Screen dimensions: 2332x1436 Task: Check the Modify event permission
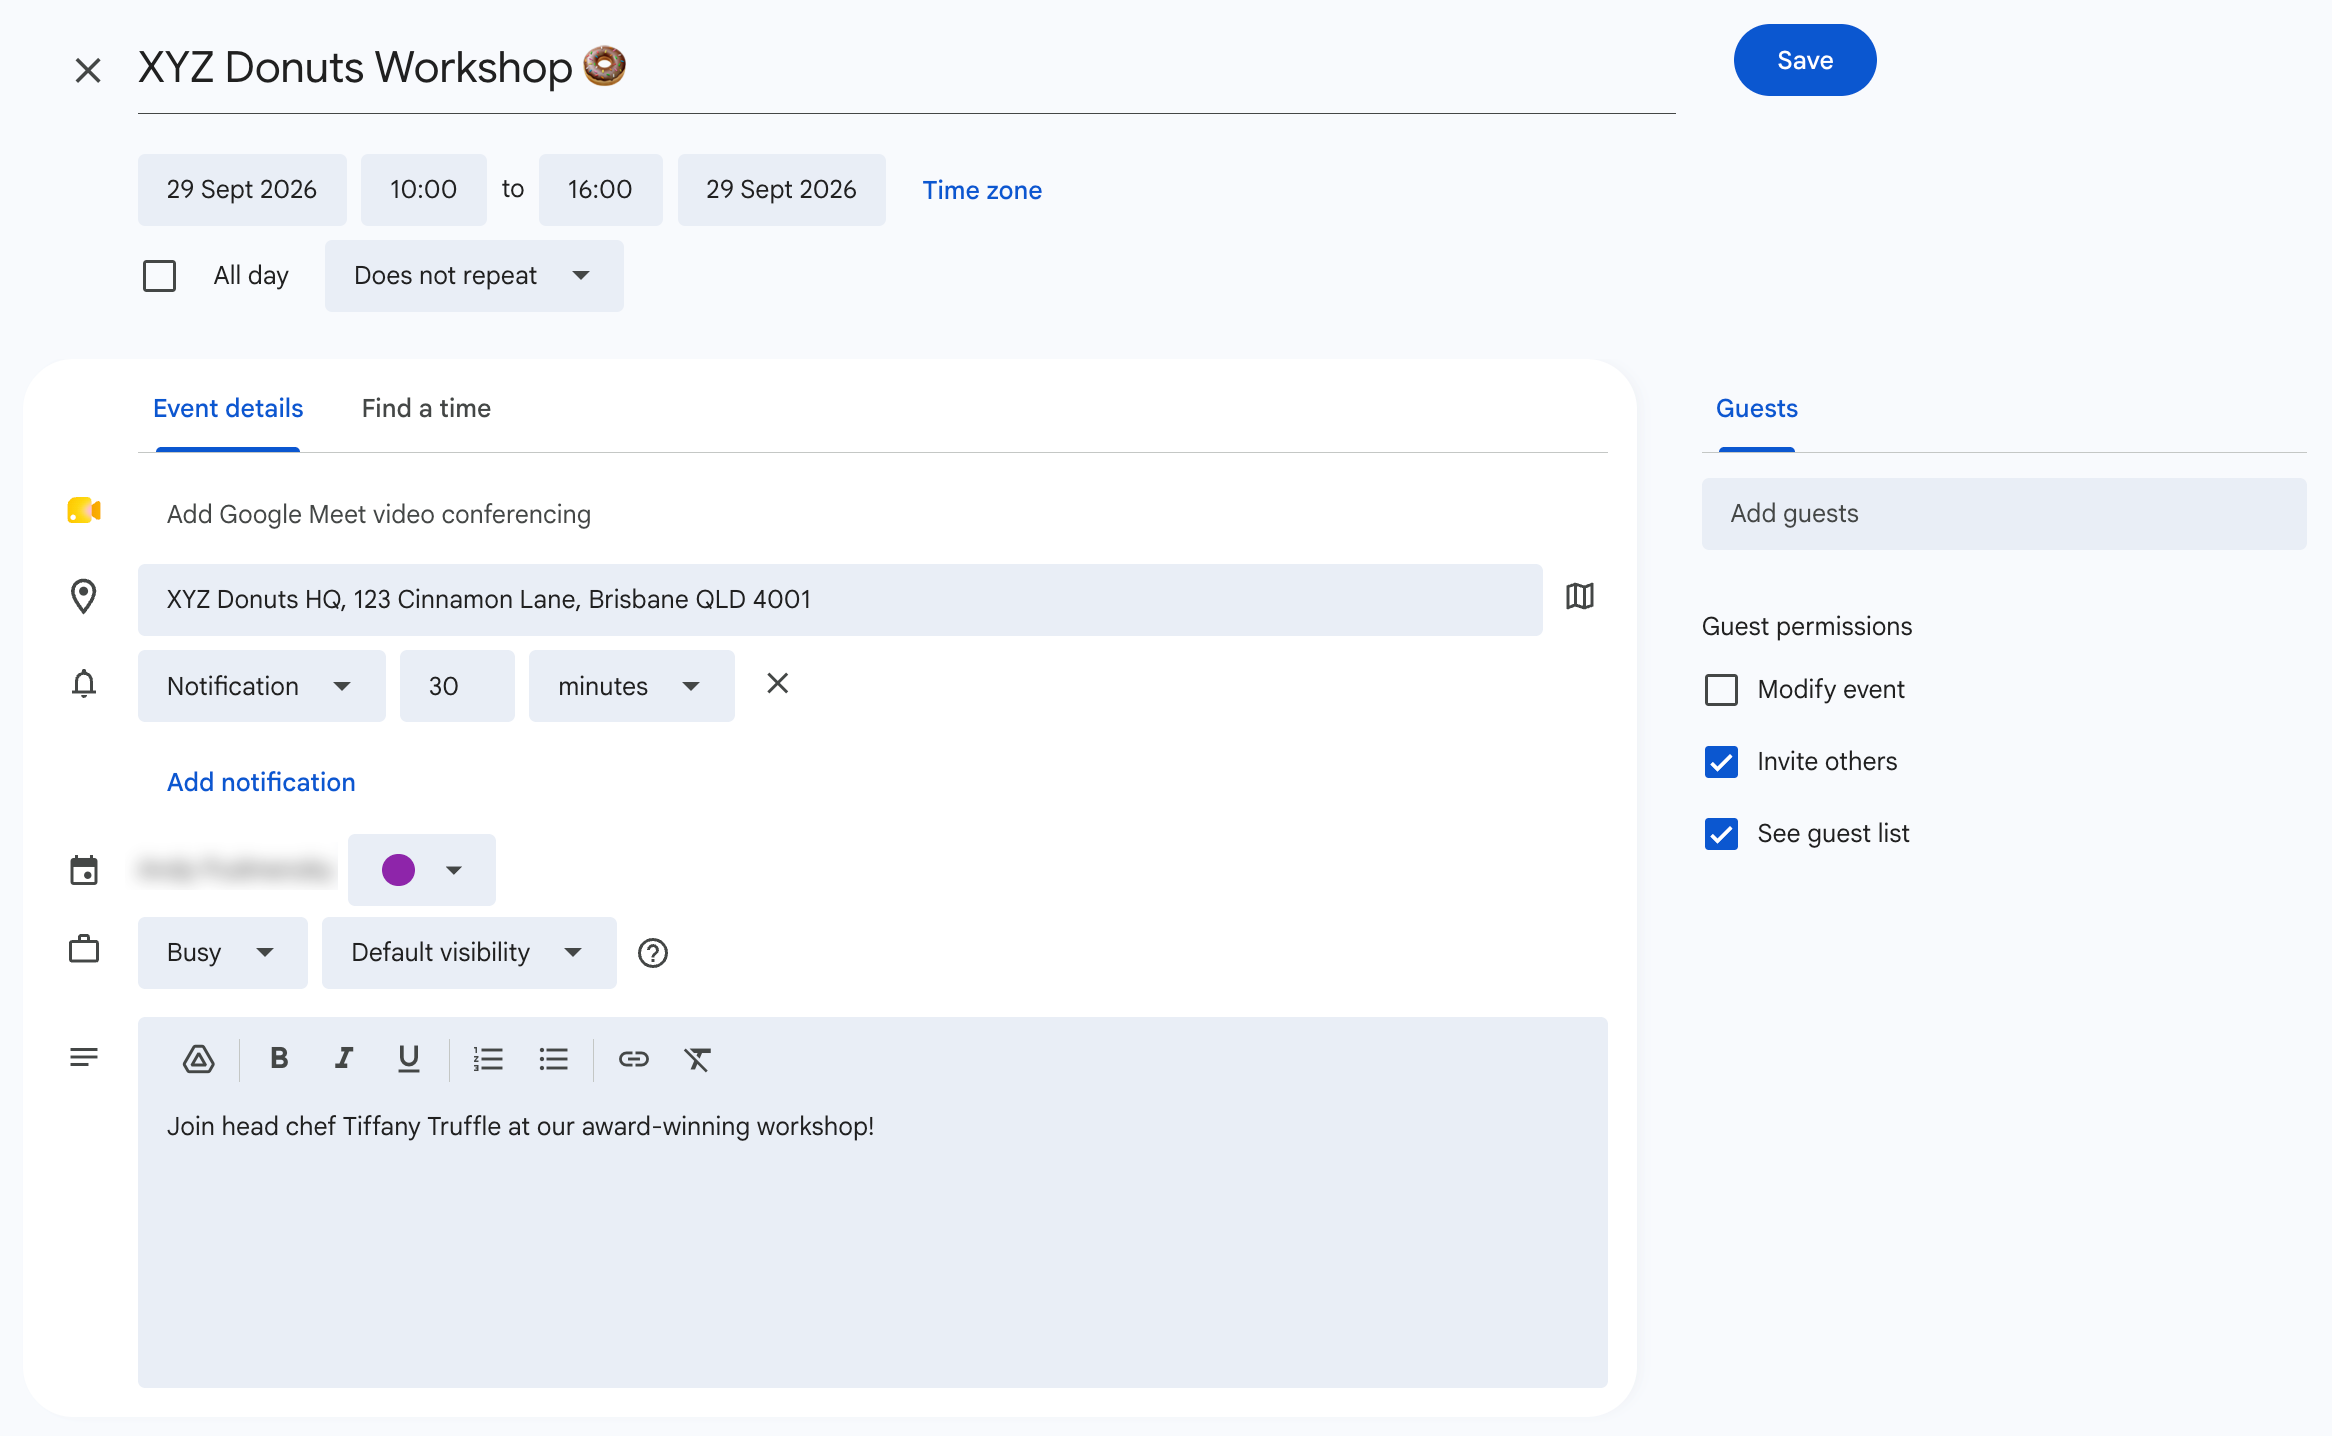coord(1721,690)
